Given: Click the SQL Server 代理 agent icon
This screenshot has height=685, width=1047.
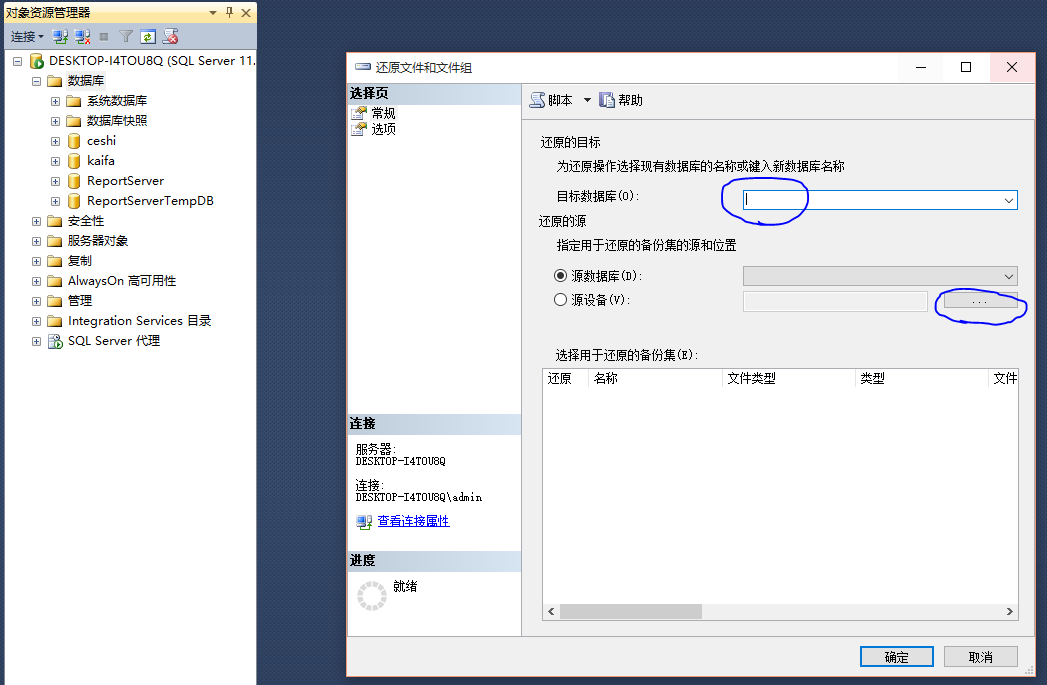Looking at the screenshot, I should [x=55, y=342].
